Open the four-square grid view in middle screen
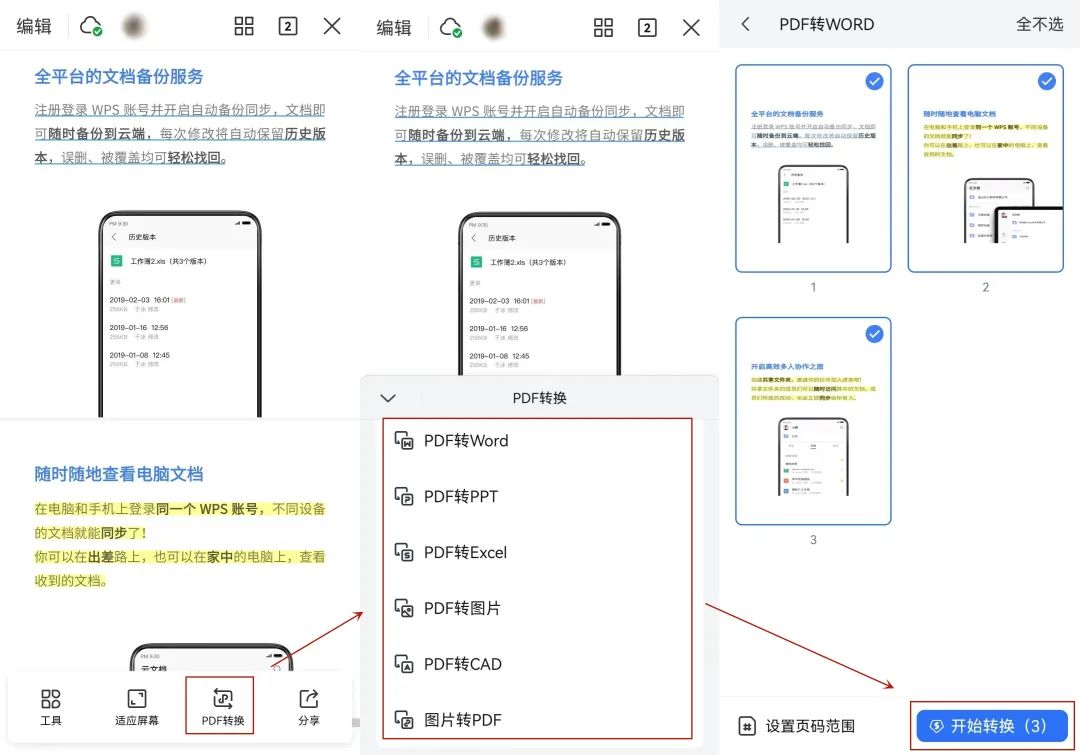Screen dimensions: 1080x755 tap(603, 28)
